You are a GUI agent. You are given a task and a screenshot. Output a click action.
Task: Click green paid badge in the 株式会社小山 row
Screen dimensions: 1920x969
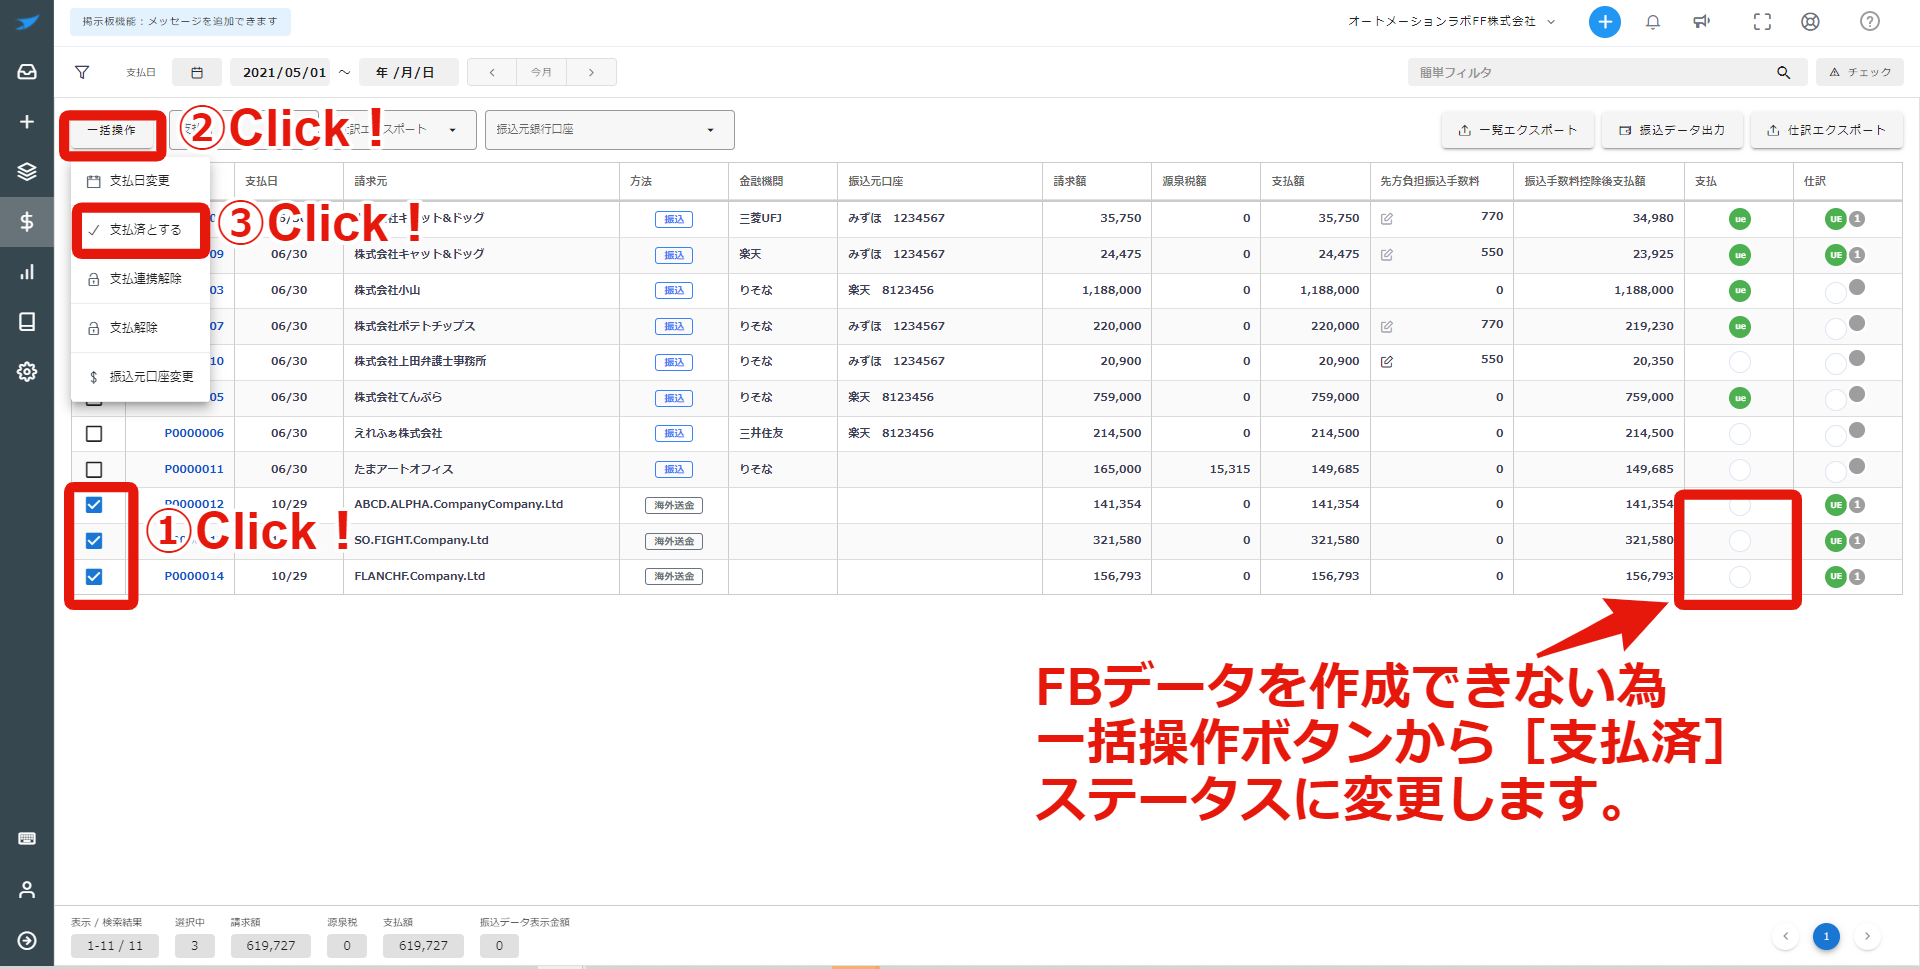coord(1740,291)
